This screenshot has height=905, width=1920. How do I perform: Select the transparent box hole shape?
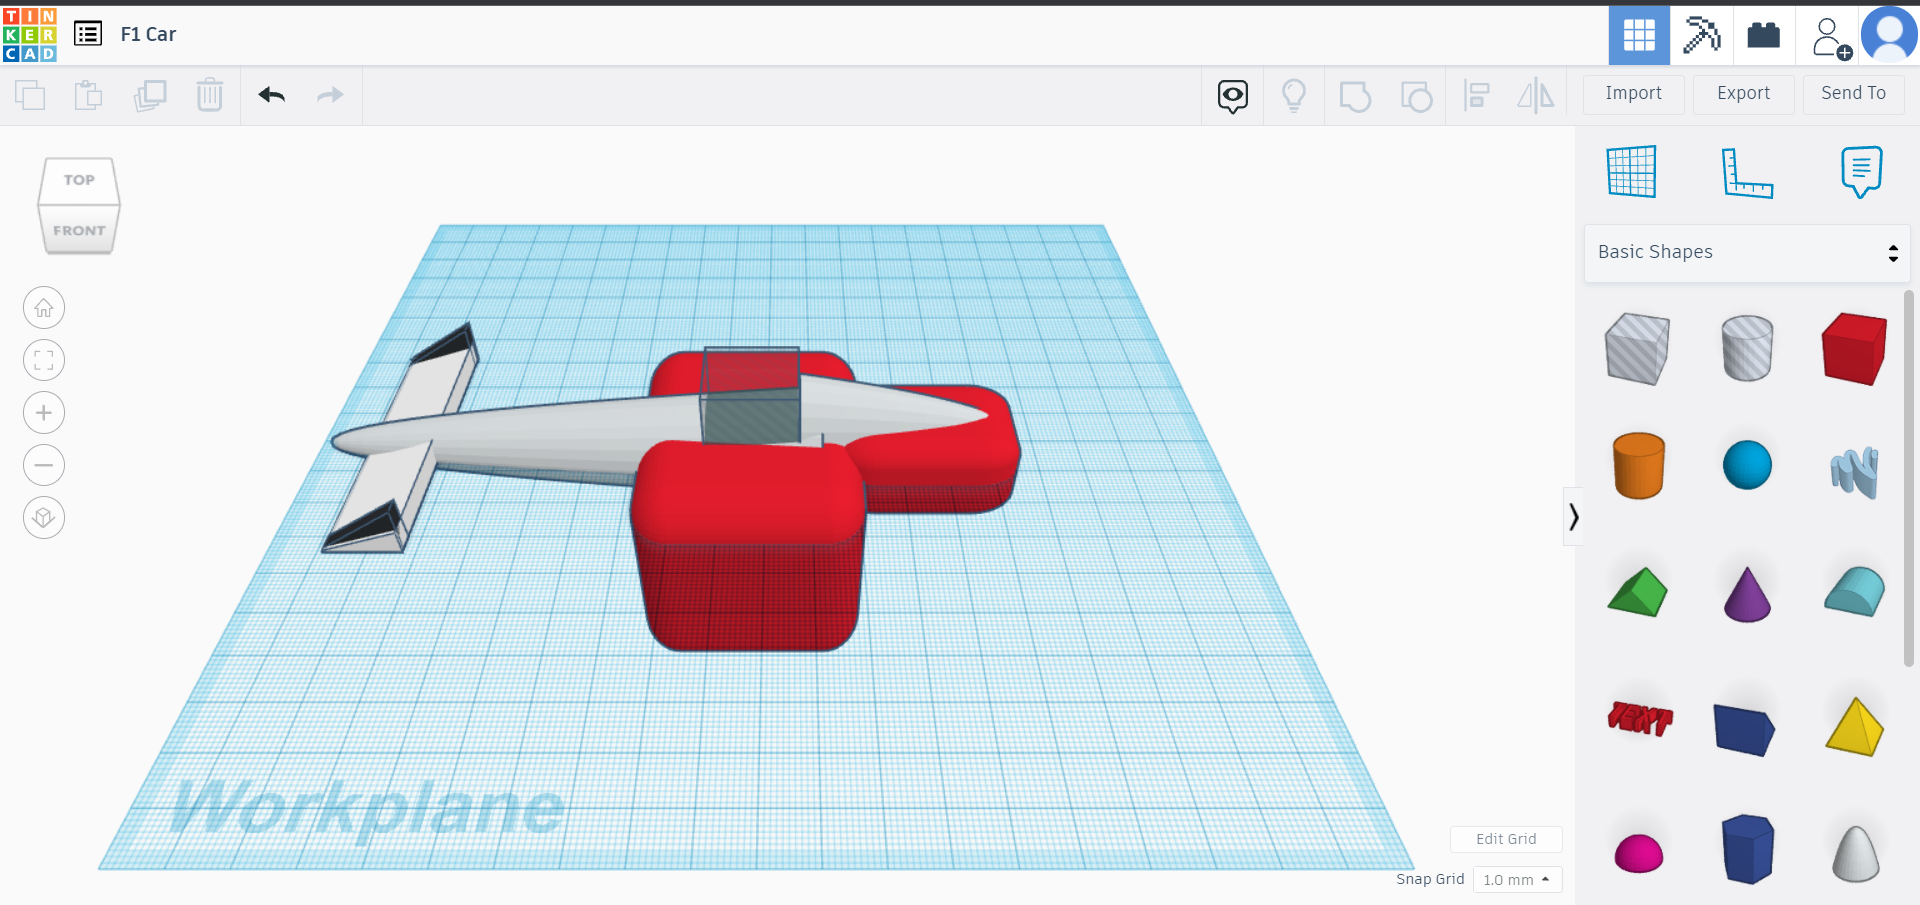(x=751, y=395)
